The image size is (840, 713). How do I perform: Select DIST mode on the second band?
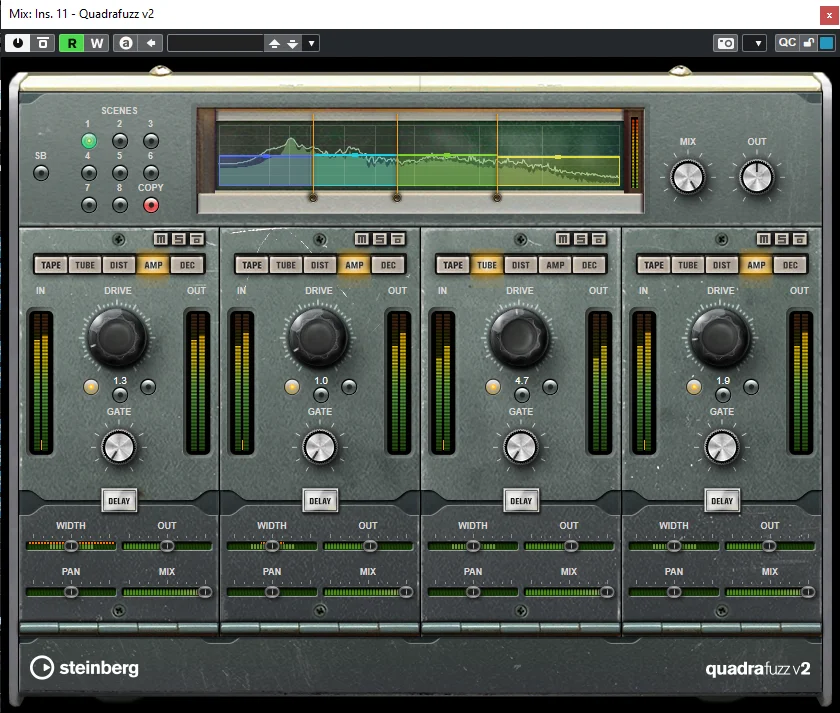tap(320, 265)
